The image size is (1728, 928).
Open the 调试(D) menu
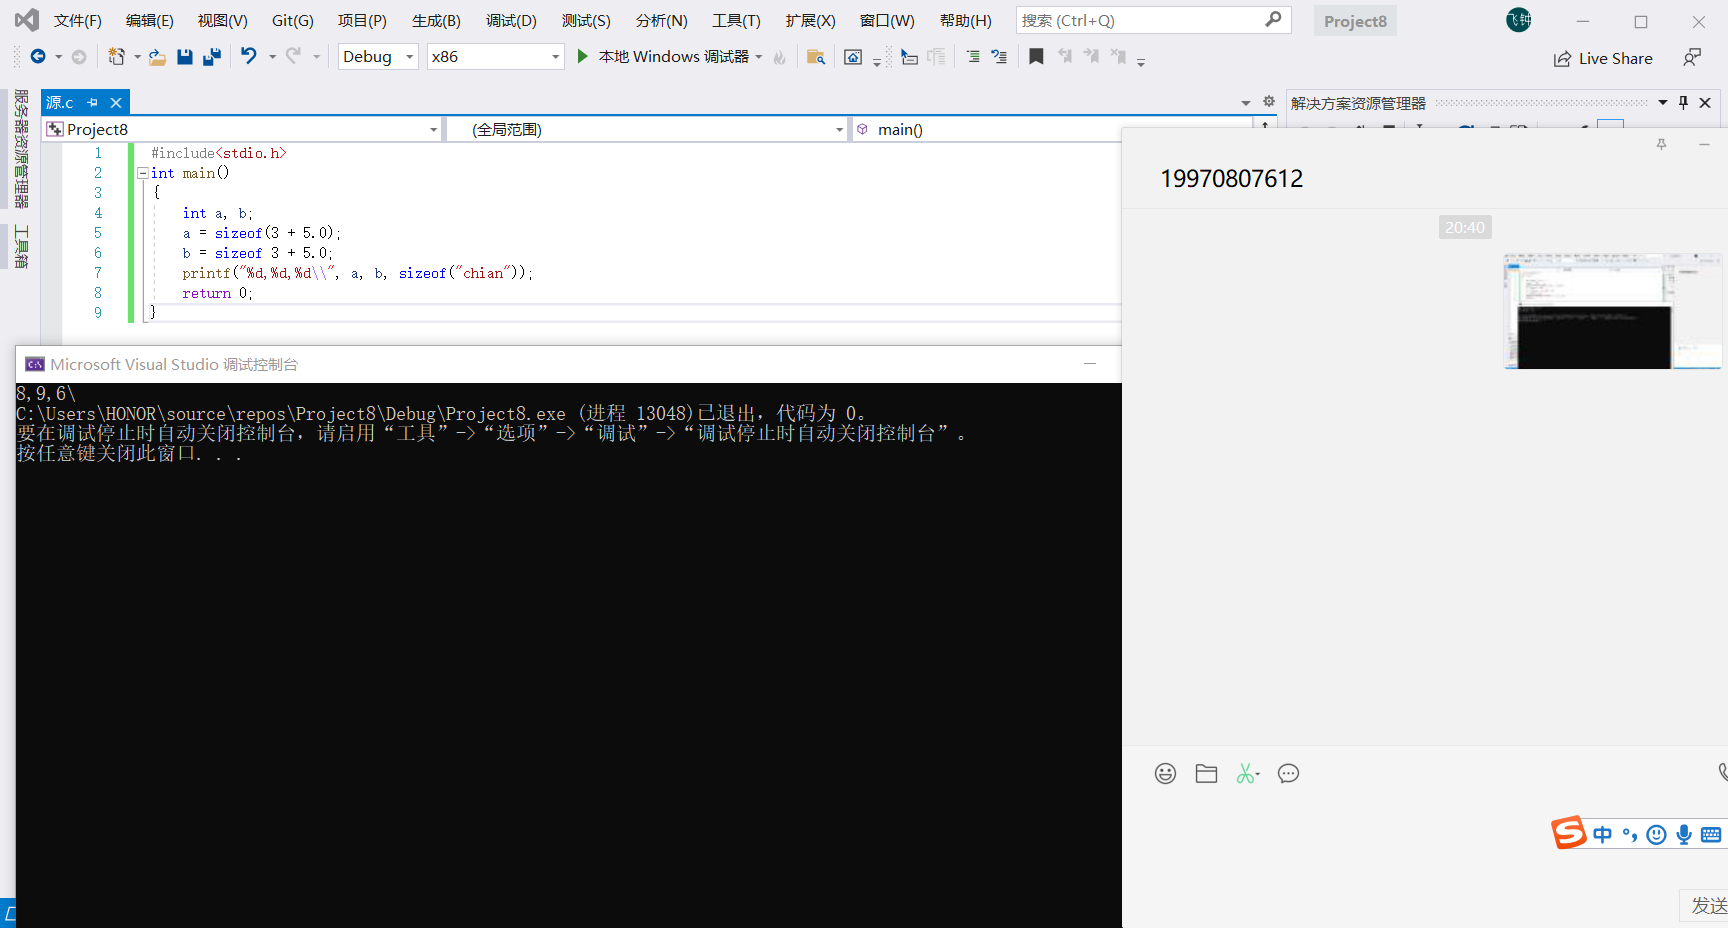(x=511, y=20)
